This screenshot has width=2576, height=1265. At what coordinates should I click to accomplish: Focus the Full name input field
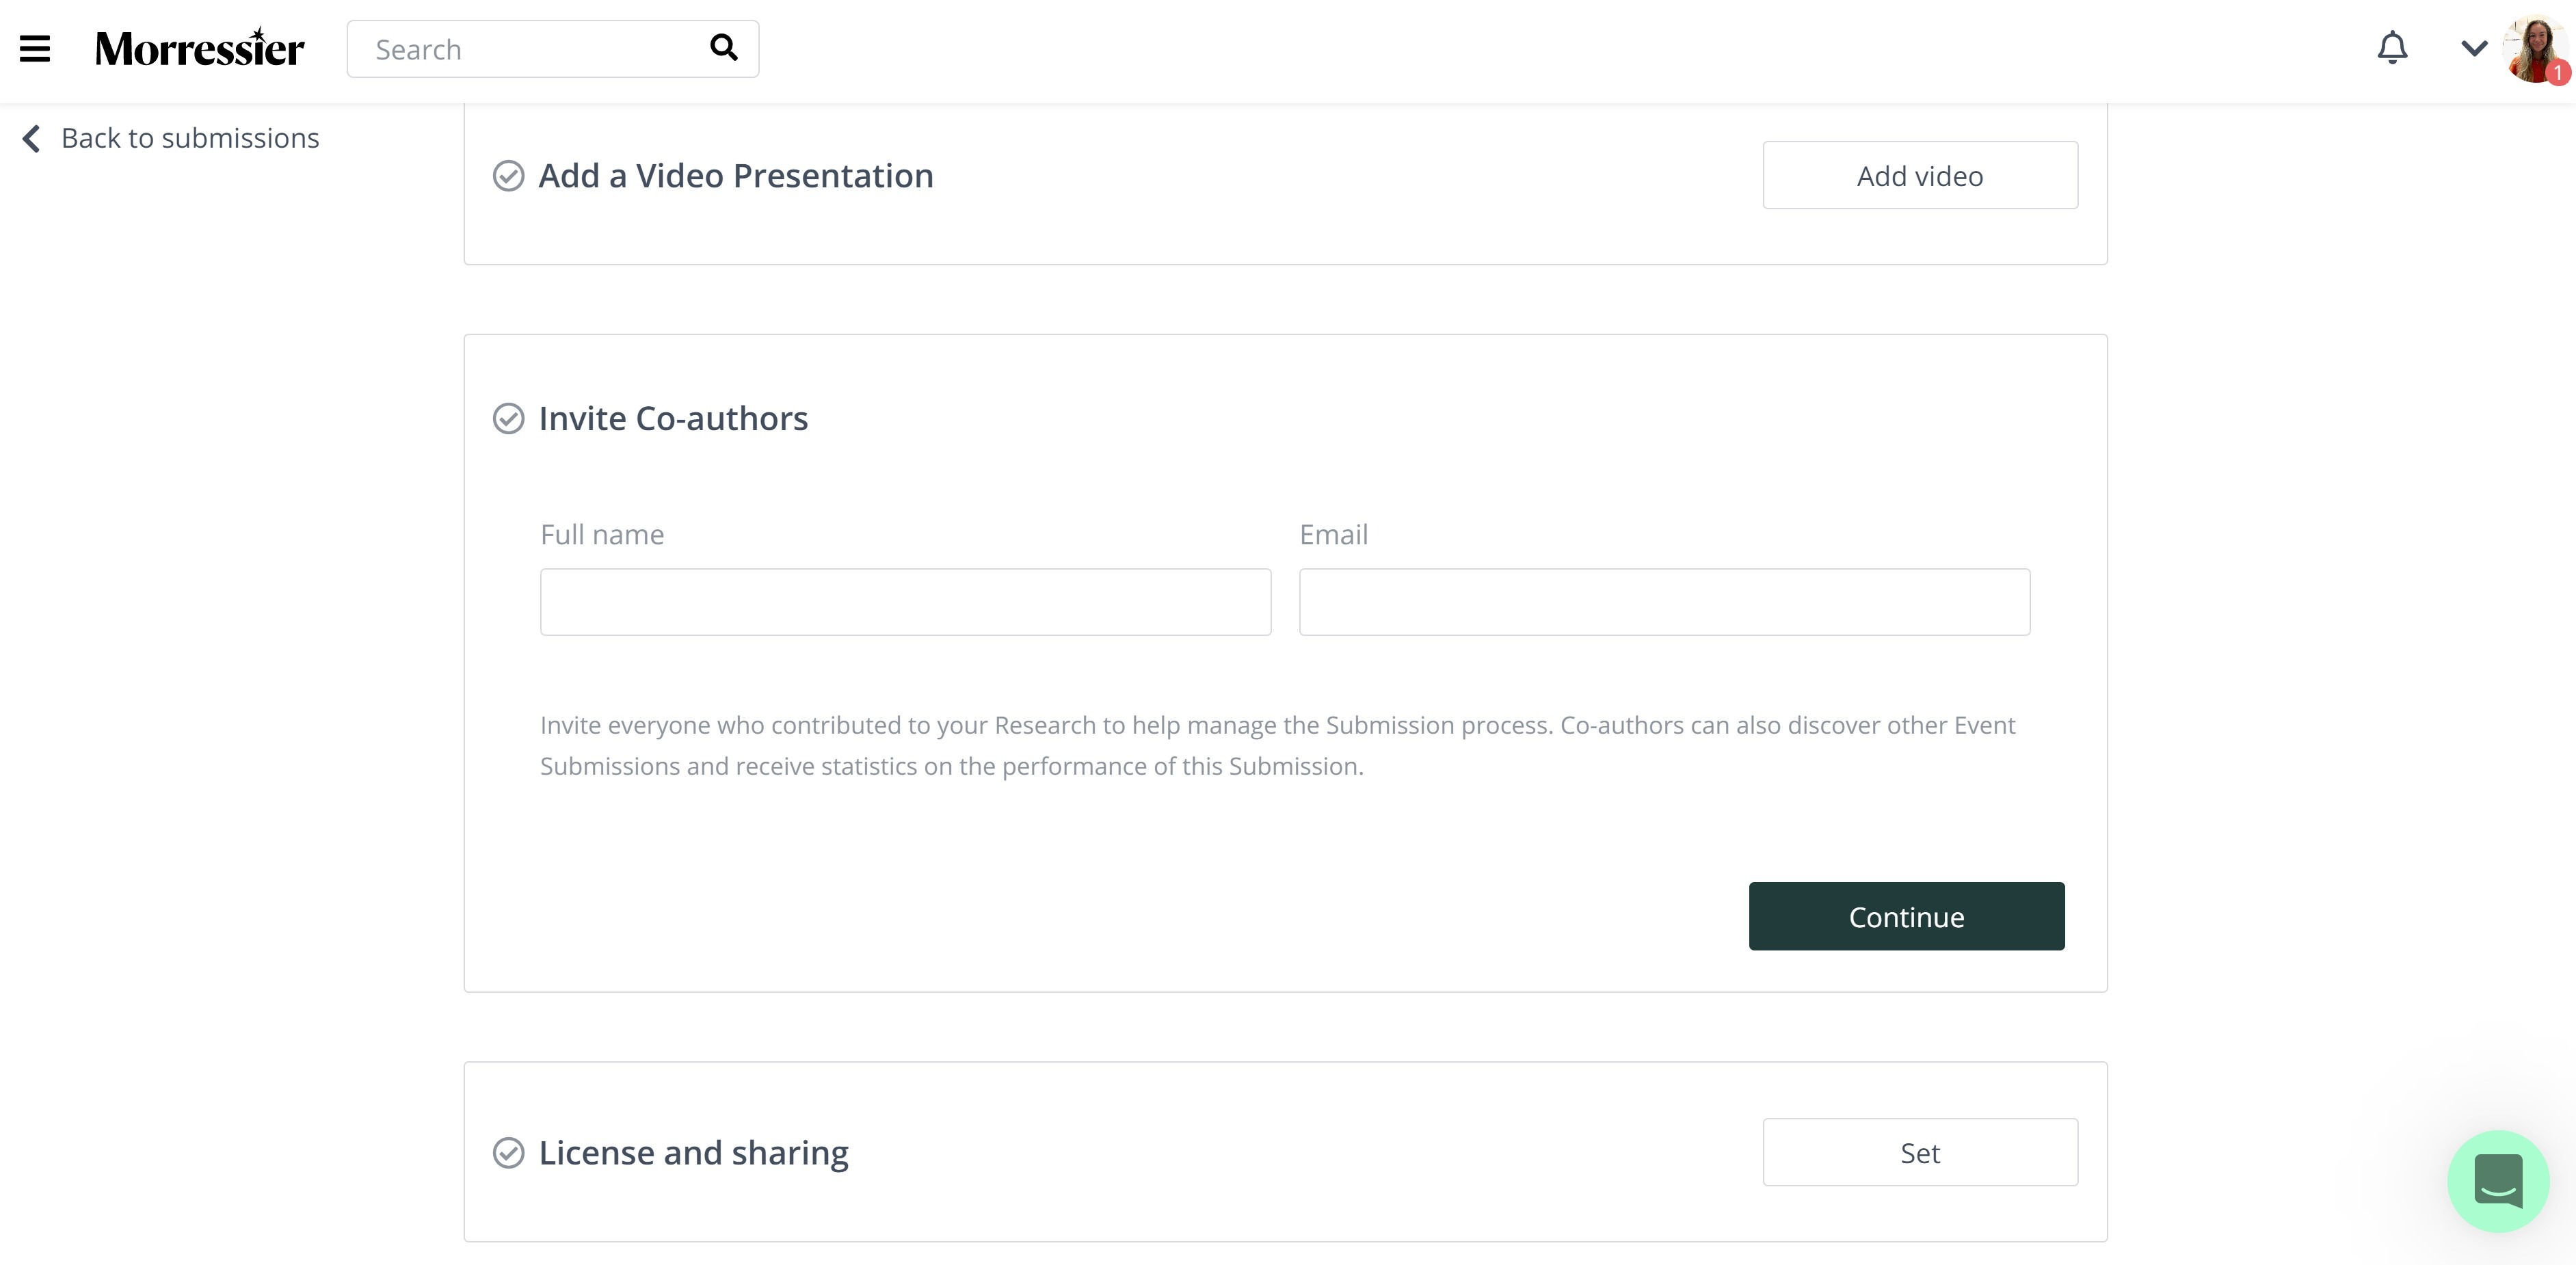click(905, 602)
